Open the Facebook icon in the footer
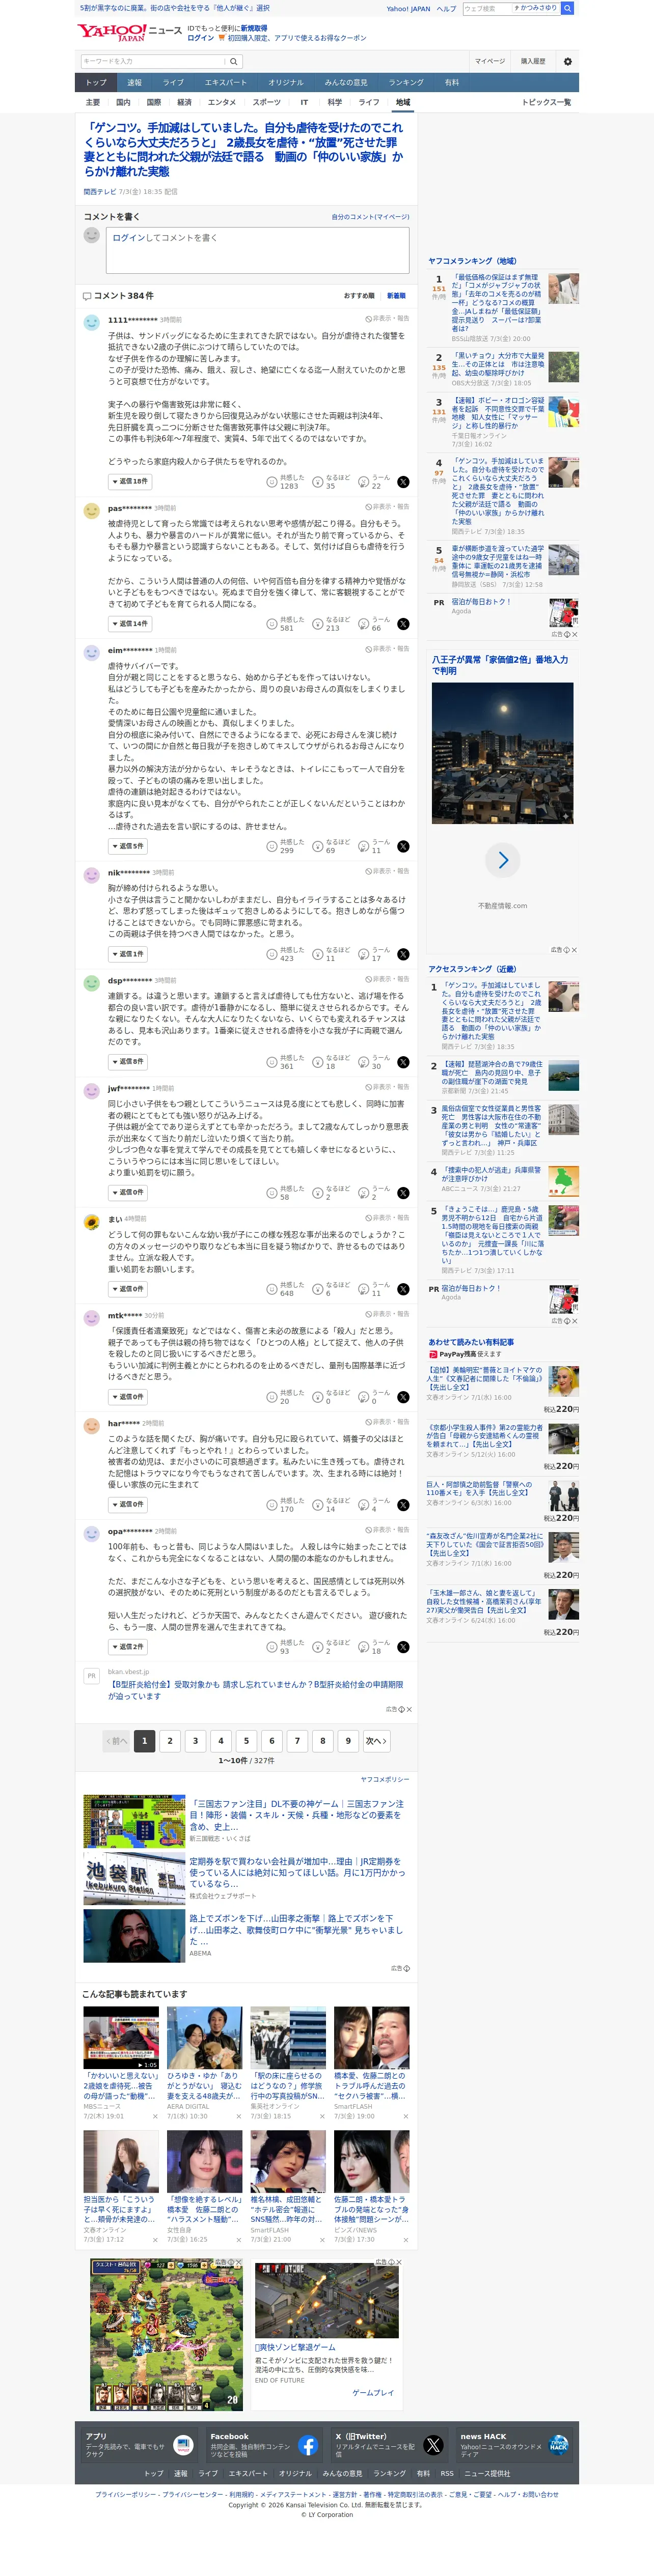 [308, 2445]
